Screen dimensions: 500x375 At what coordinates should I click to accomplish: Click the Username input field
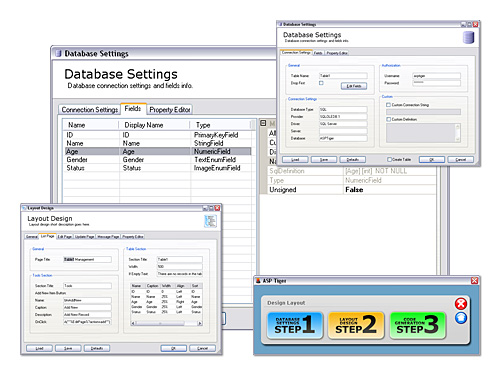(436, 76)
